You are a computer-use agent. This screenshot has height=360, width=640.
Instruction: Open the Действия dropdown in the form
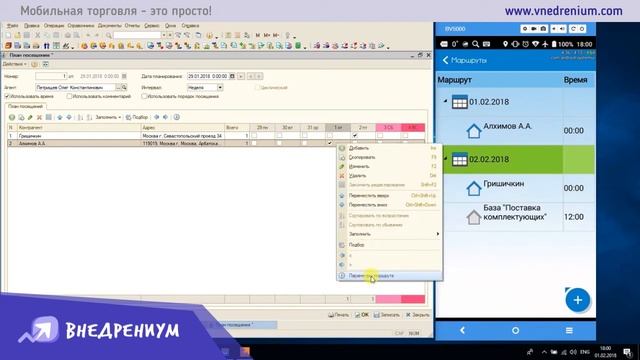[14, 64]
